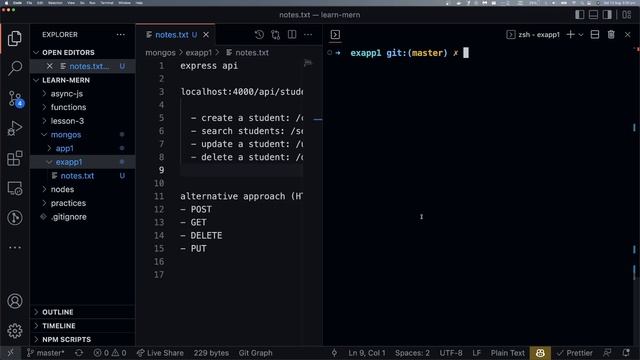Close the terminal panel
Screen dimensions: 640x360
coord(627,35)
